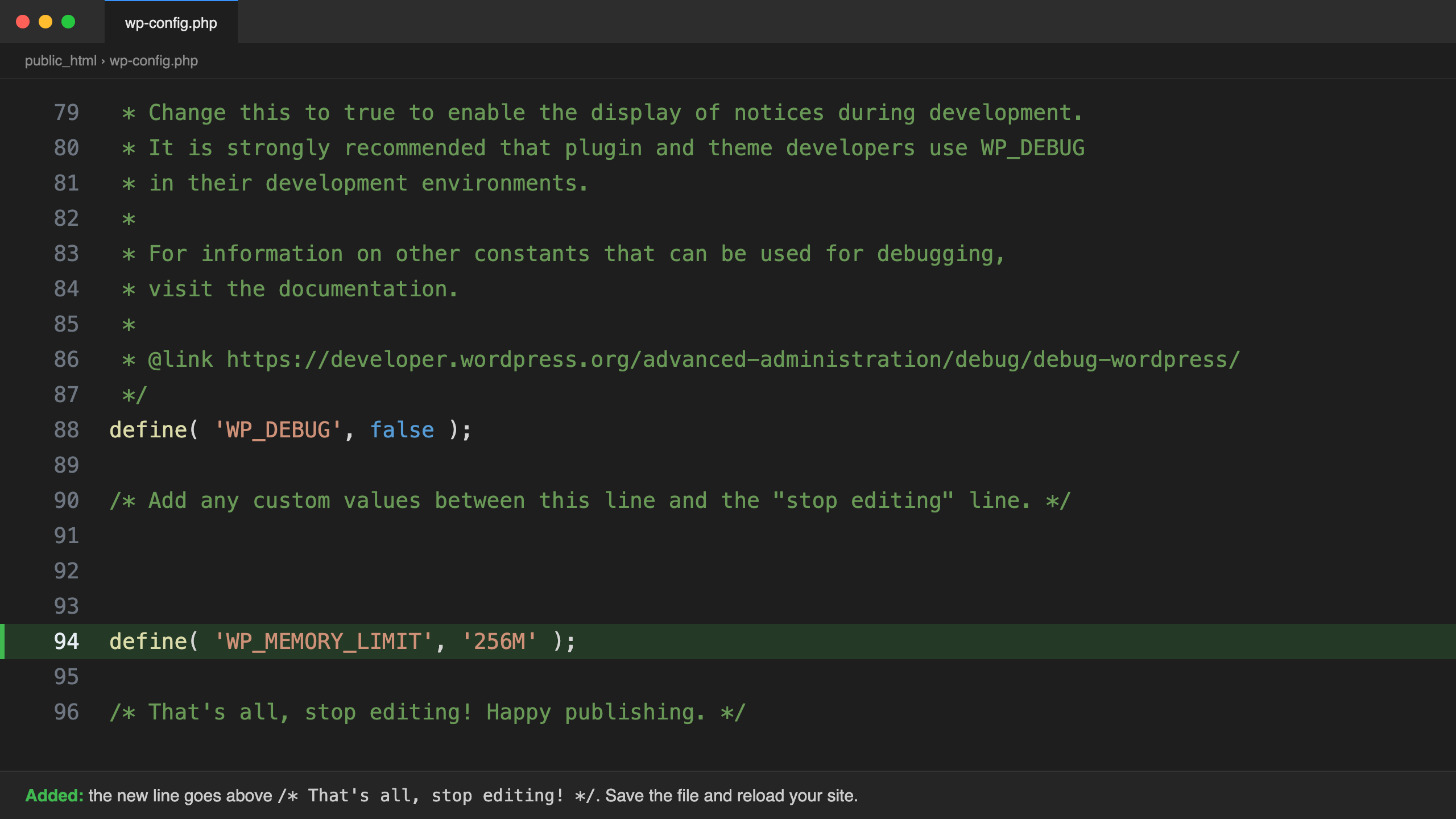Click line number 79 in the gutter

click(x=66, y=113)
